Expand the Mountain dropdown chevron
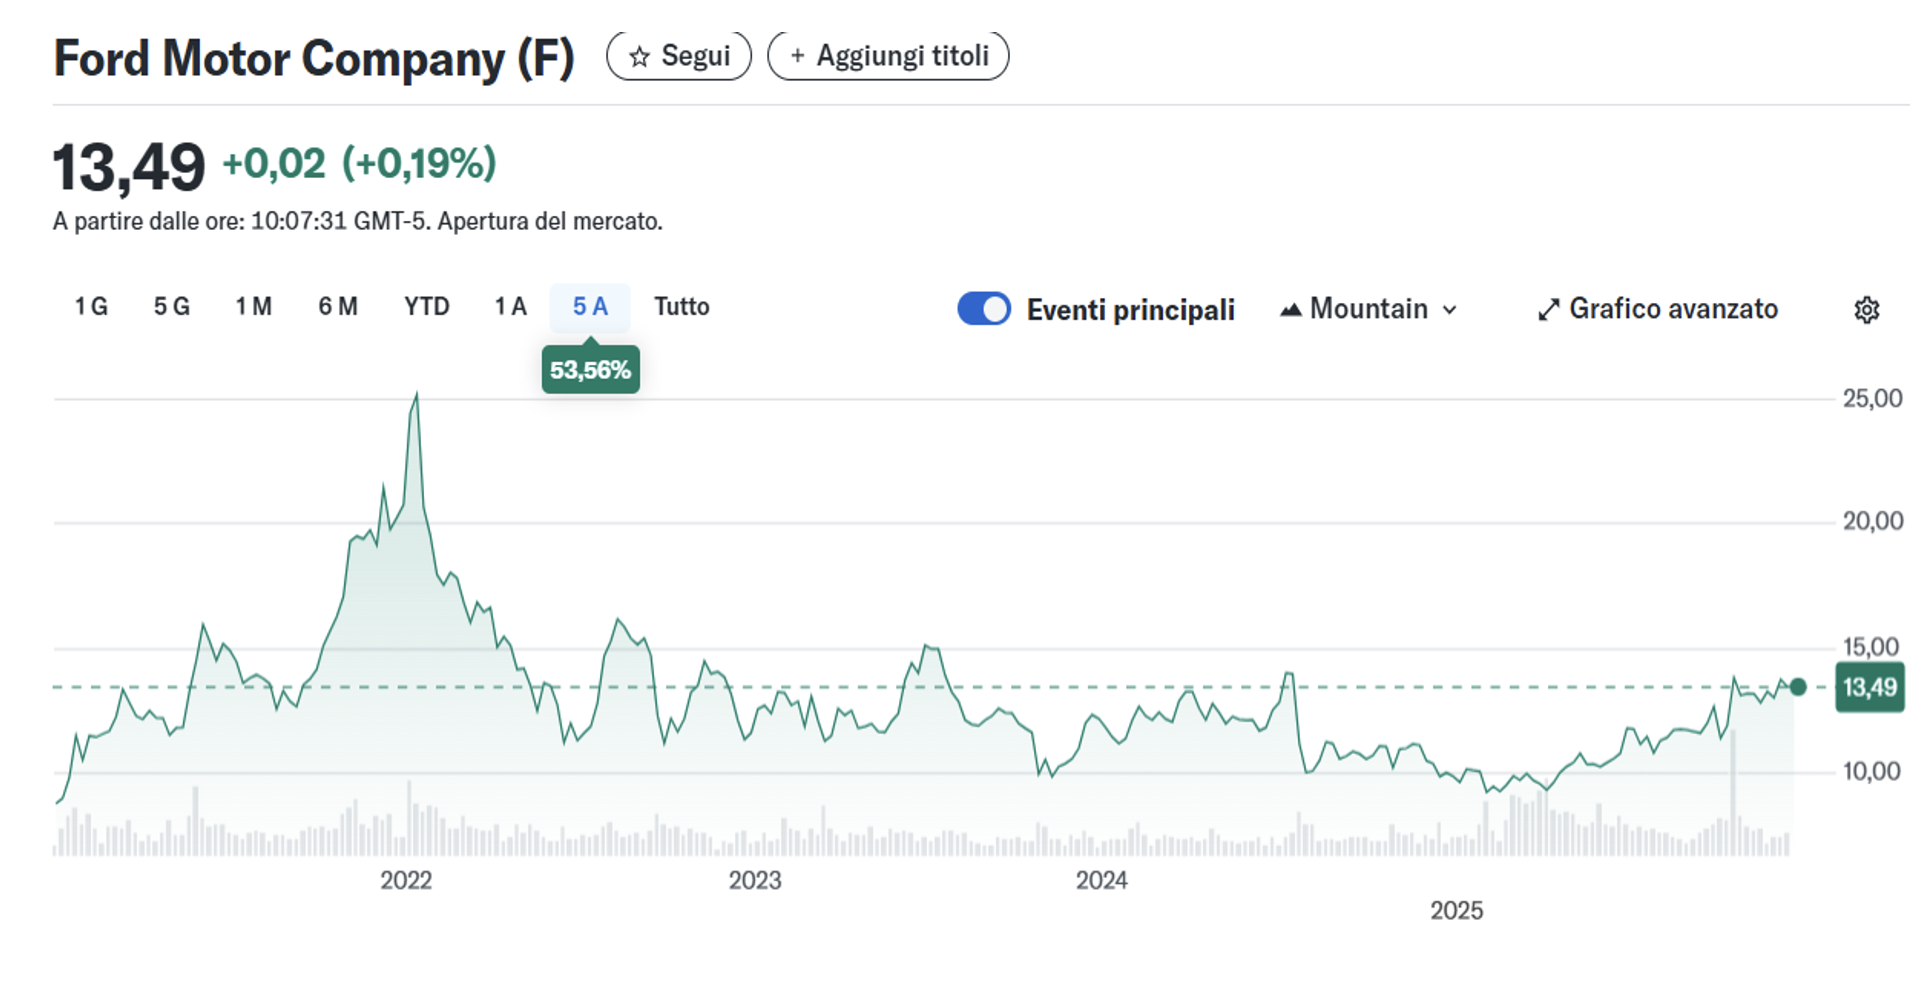 (x=1450, y=310)
